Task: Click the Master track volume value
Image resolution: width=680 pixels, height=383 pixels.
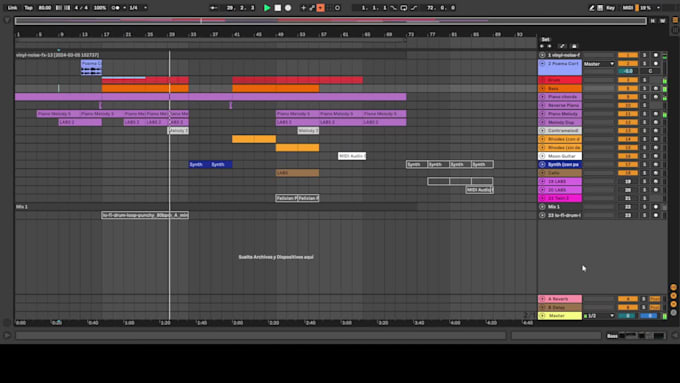Action: click(628, 316)
